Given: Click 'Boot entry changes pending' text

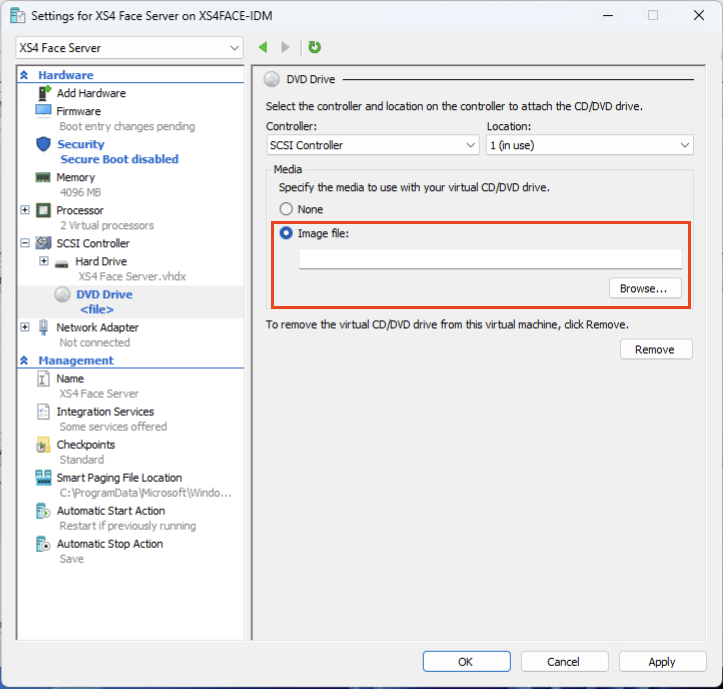Looking at the screenshot, I should [127, 126].
